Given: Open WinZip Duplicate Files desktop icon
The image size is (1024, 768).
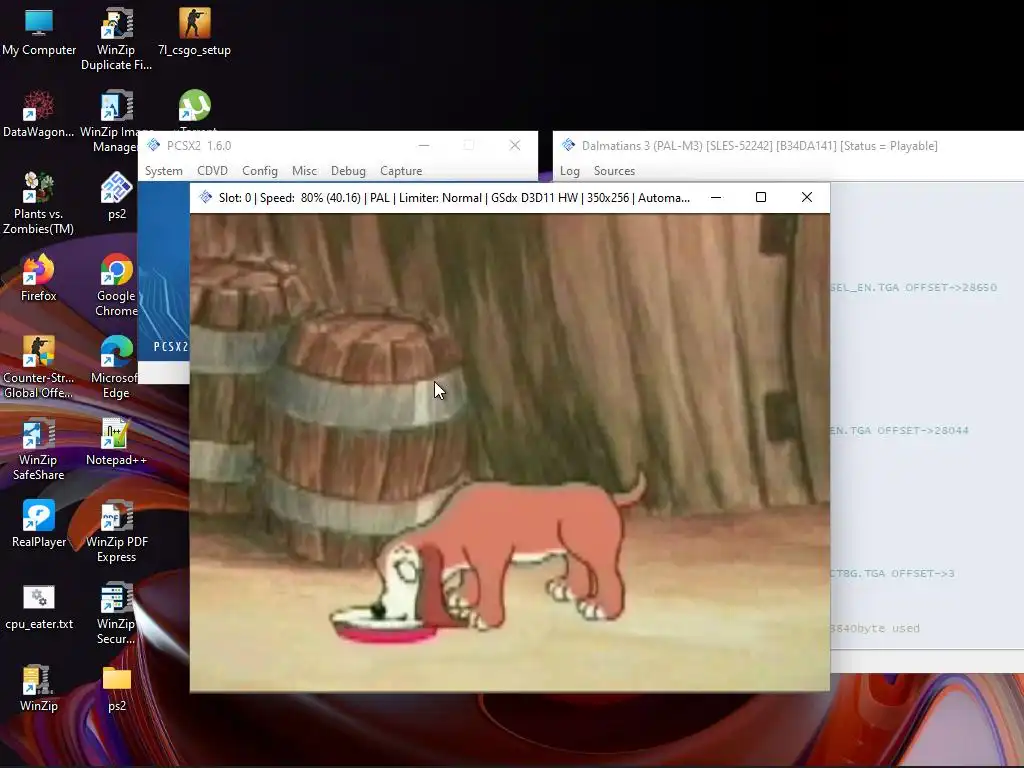Looking at the screenshot, I should click(x=116, y=39).
